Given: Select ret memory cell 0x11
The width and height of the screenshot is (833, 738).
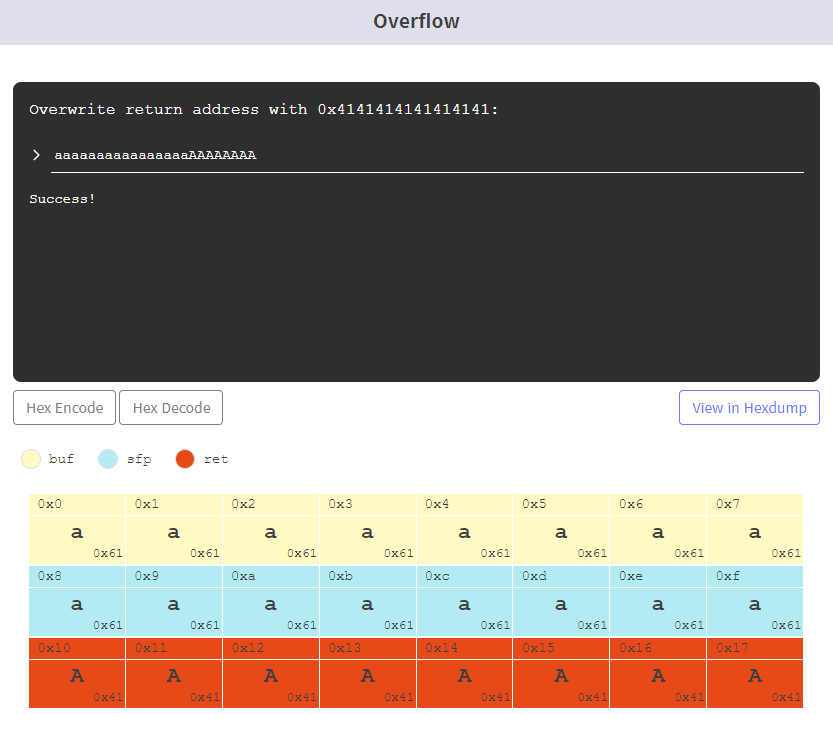Looking at the screenshot, I should tap(174, 673).
